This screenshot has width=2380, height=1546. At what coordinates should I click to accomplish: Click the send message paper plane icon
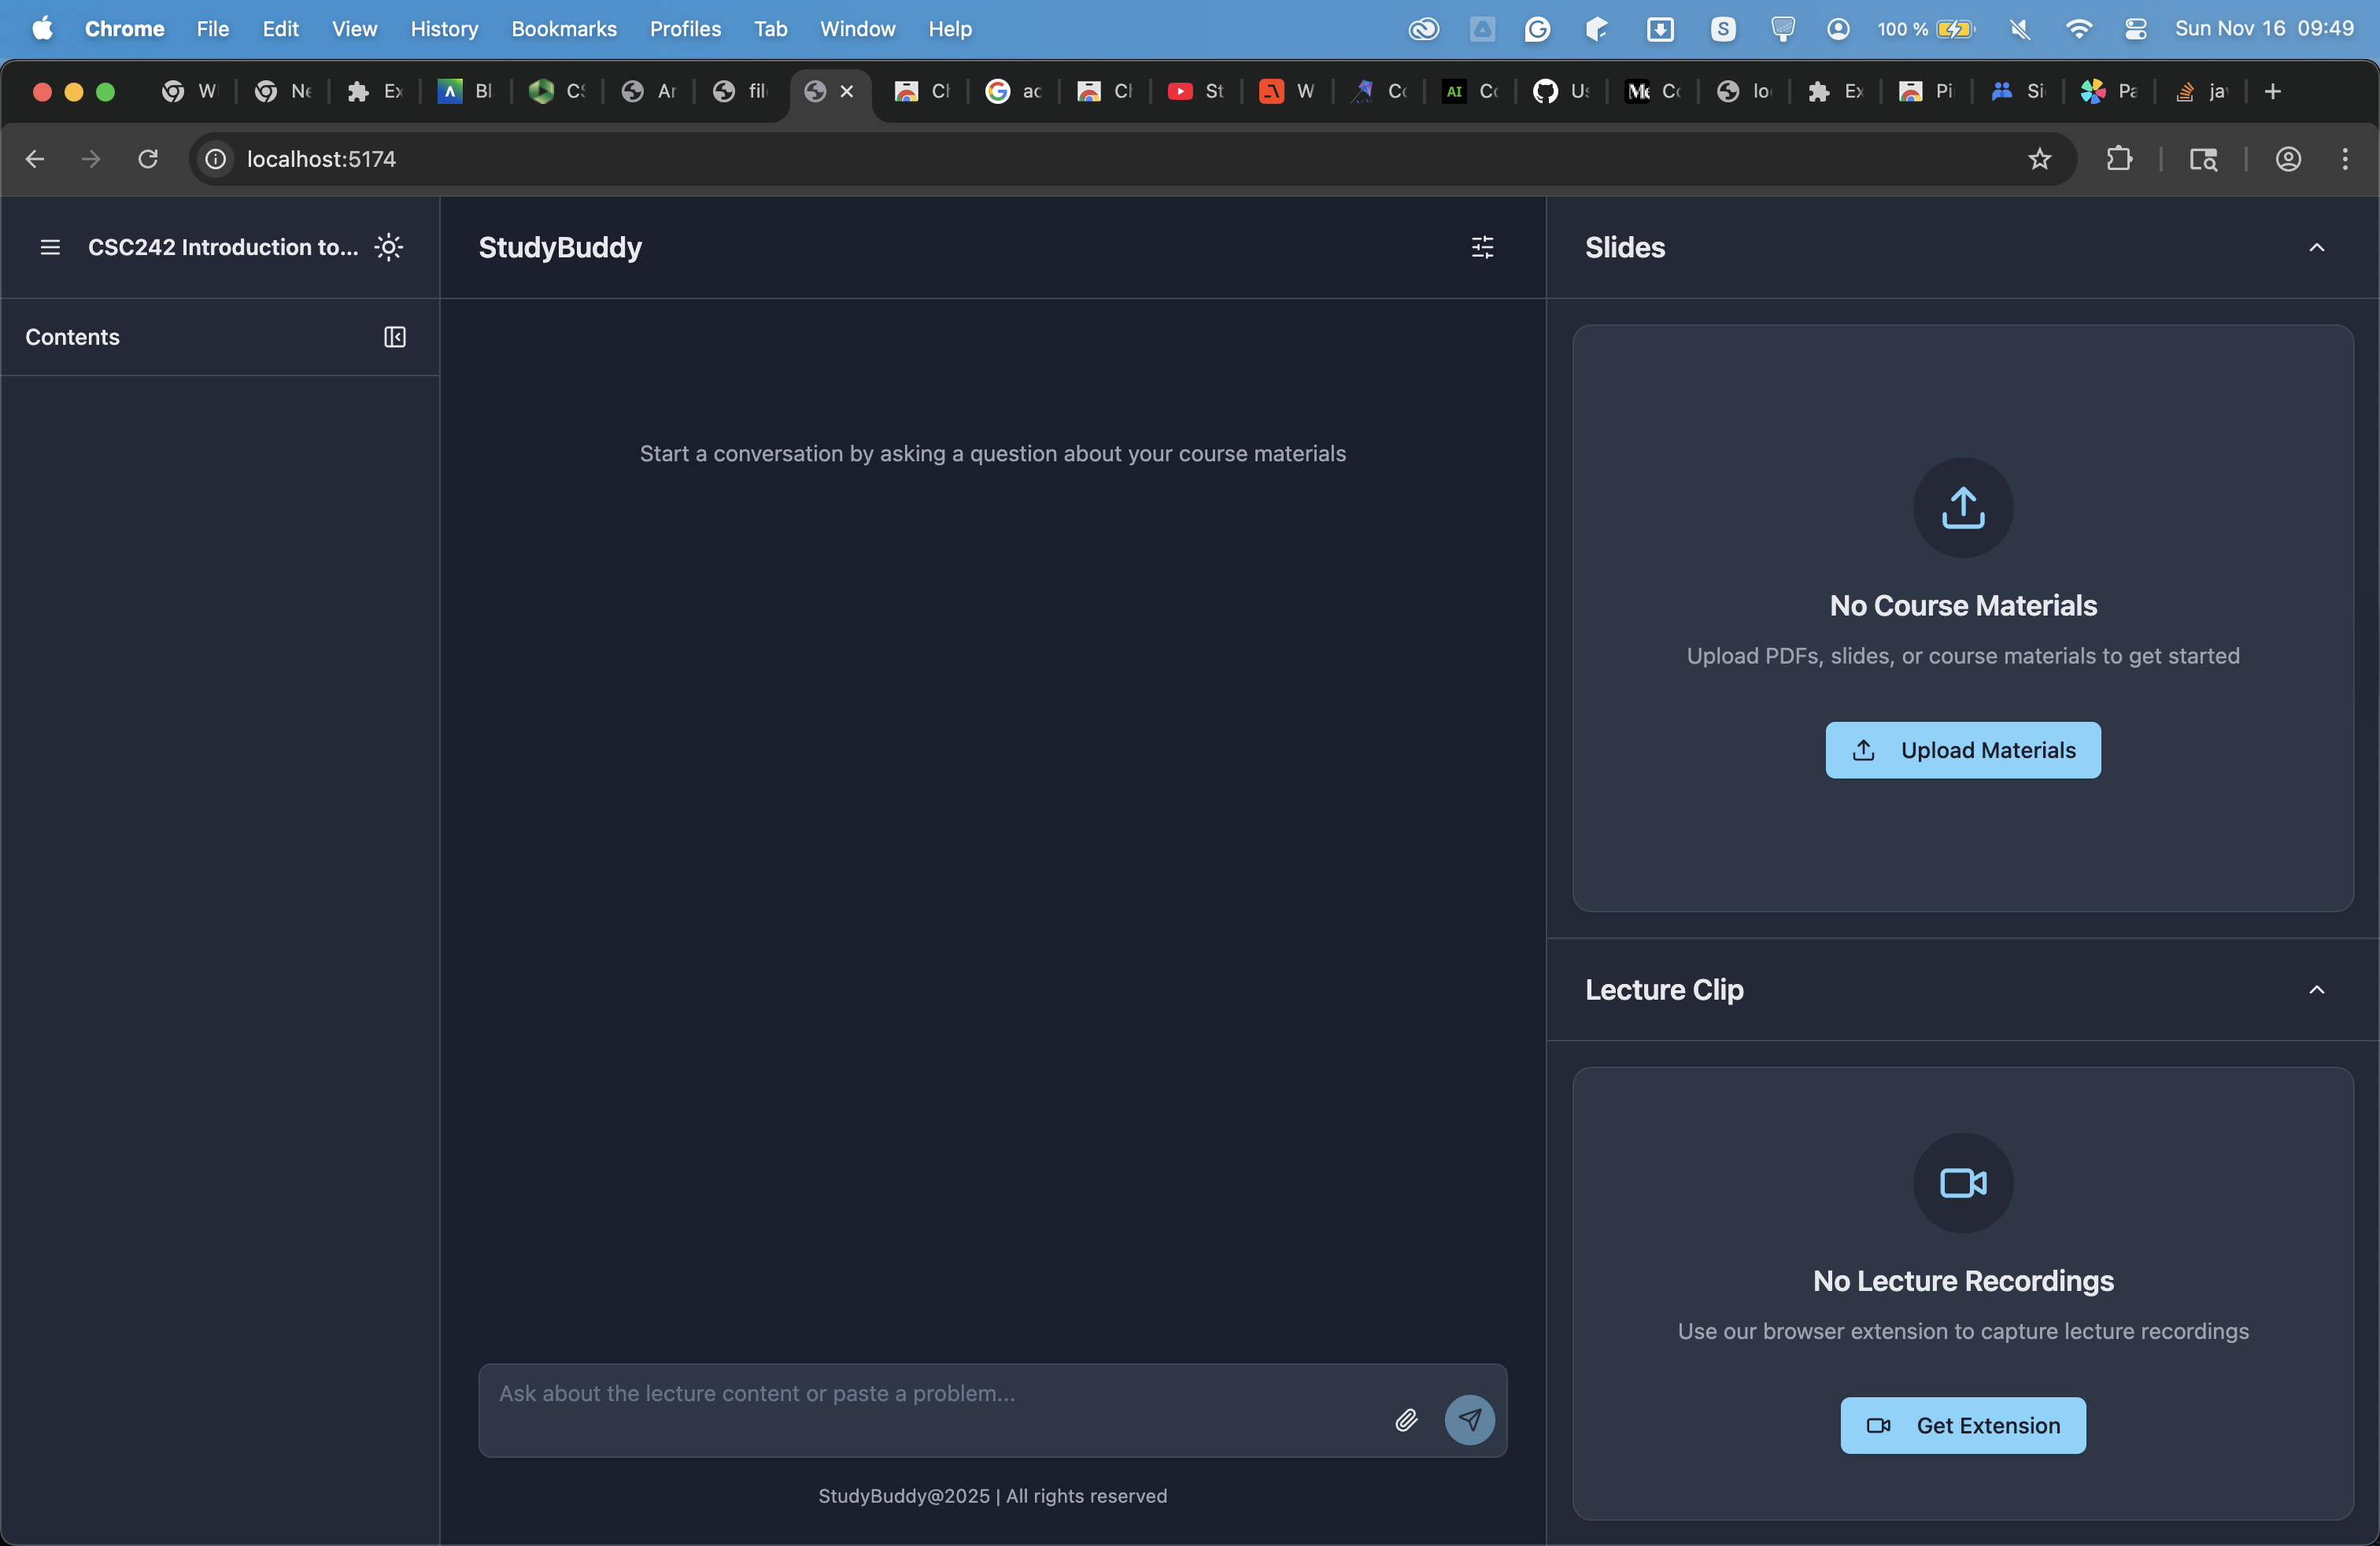(1469, 1420)
